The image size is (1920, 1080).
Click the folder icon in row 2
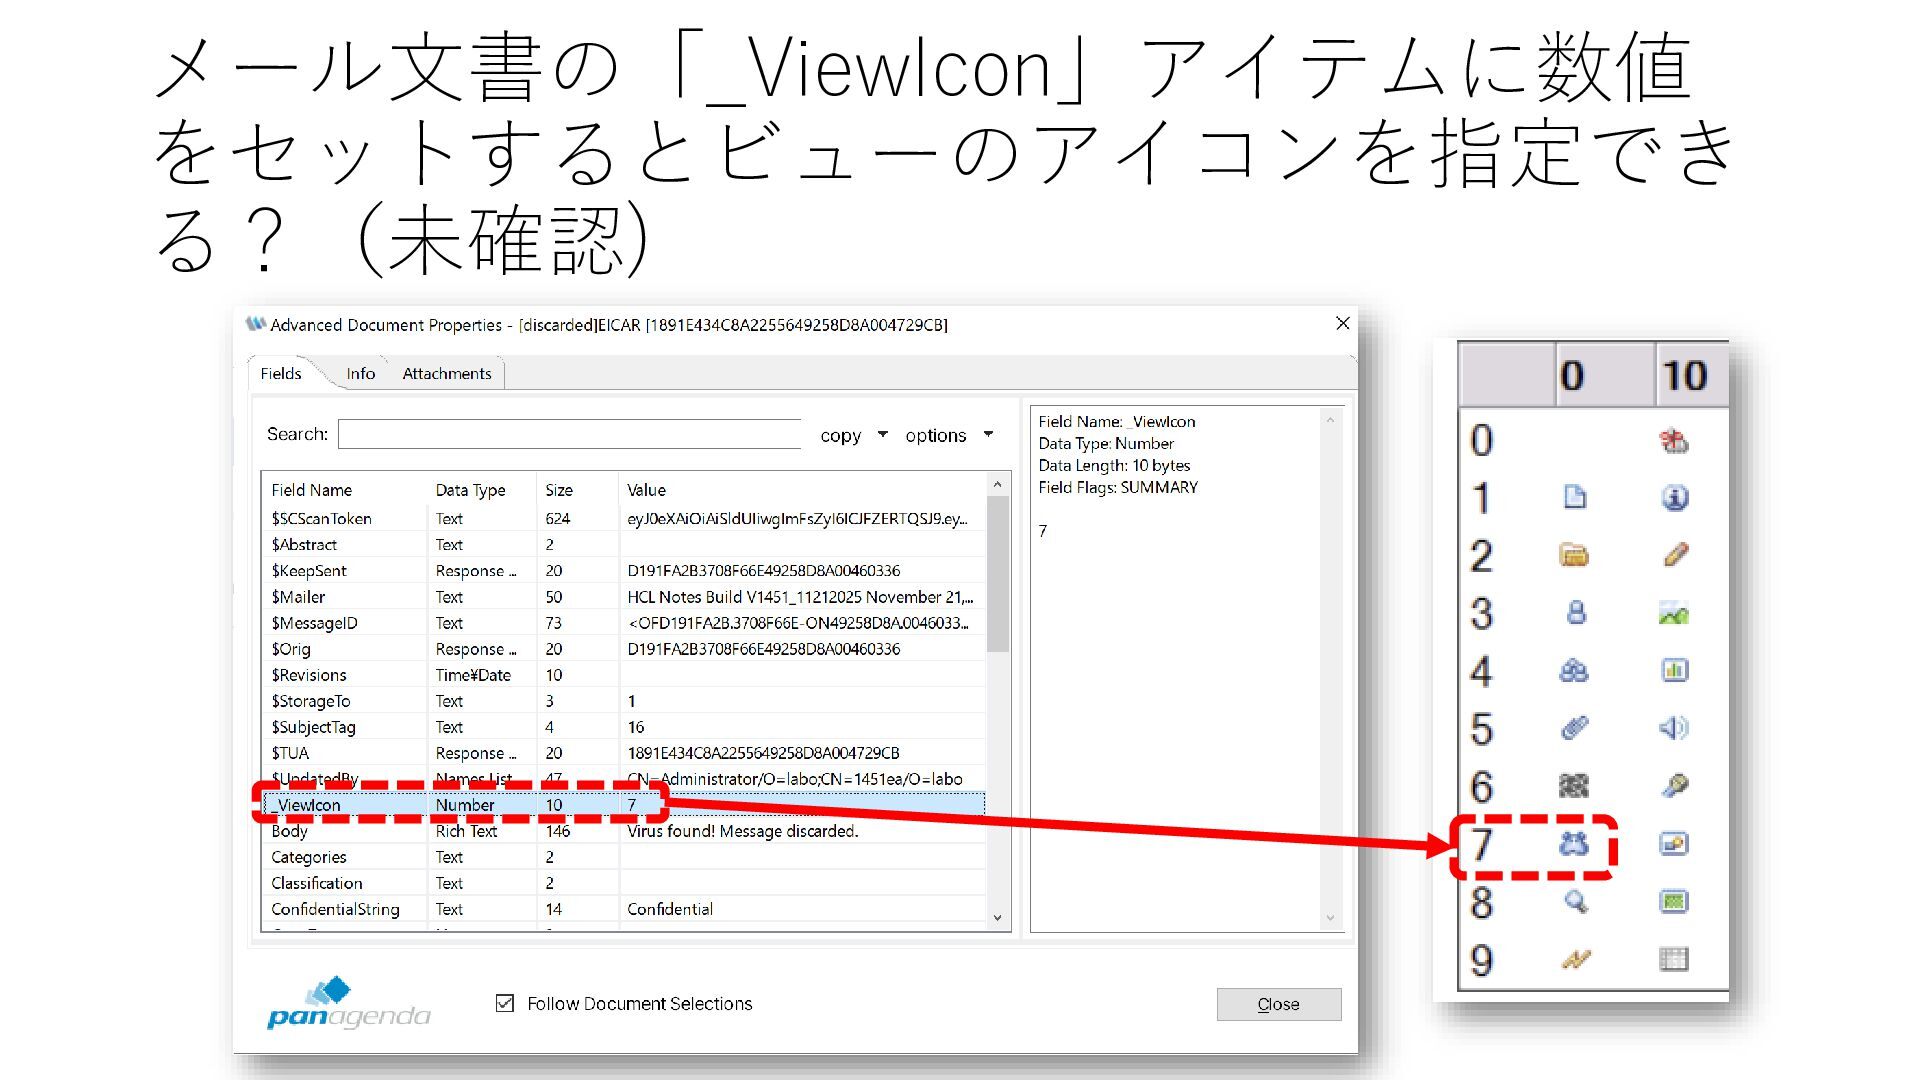[1574, 555]
